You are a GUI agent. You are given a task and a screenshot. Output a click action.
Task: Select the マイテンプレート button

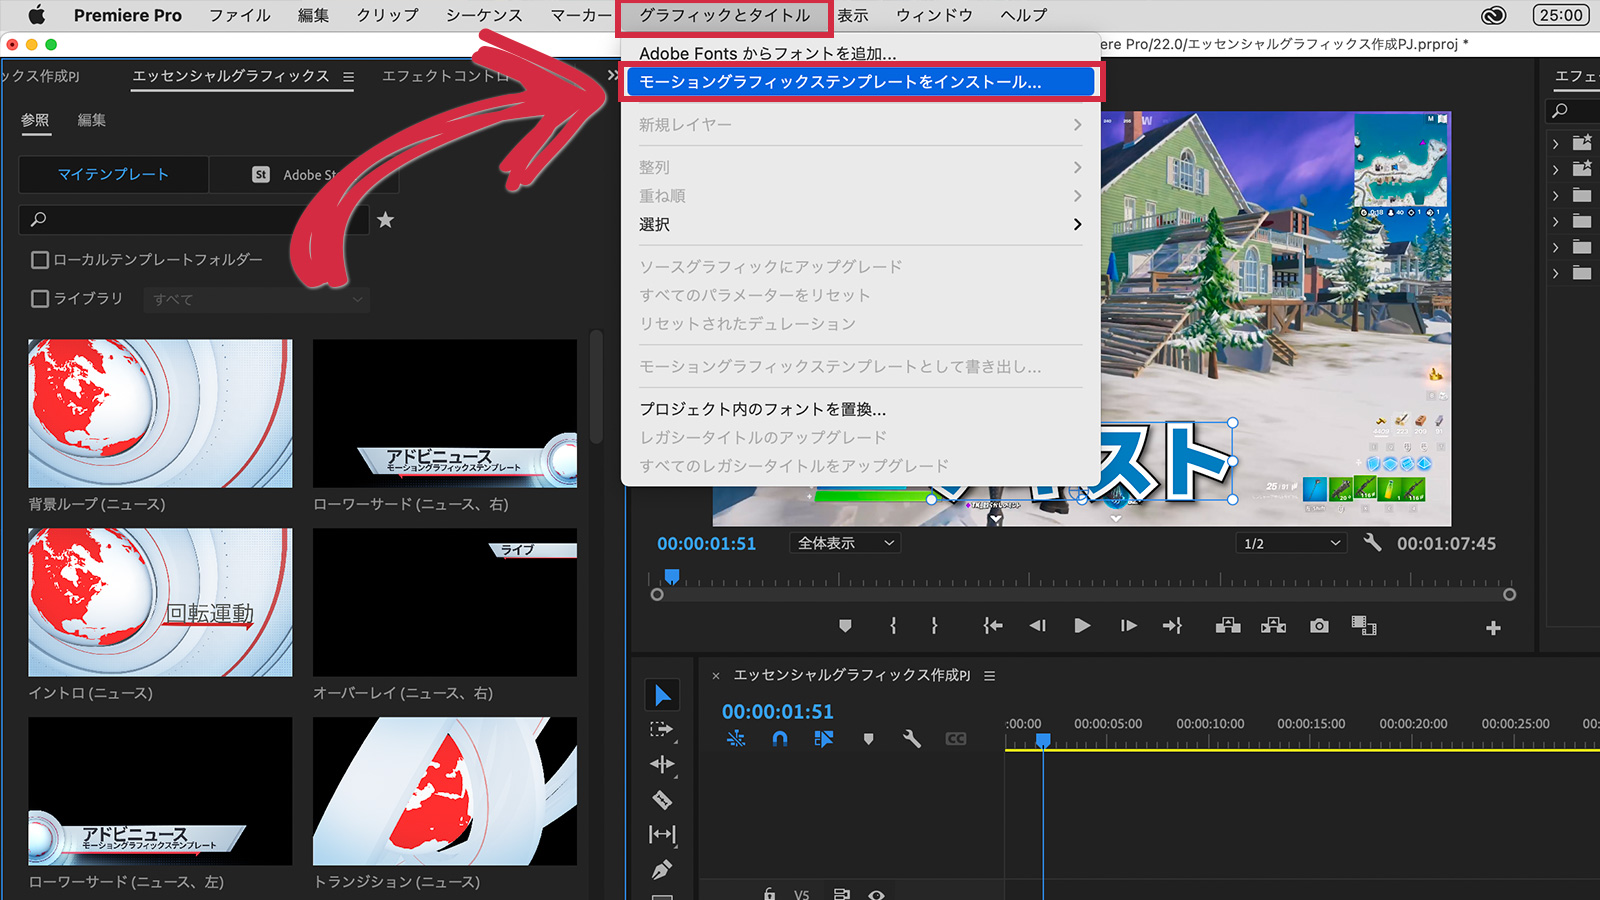(113, 174)
